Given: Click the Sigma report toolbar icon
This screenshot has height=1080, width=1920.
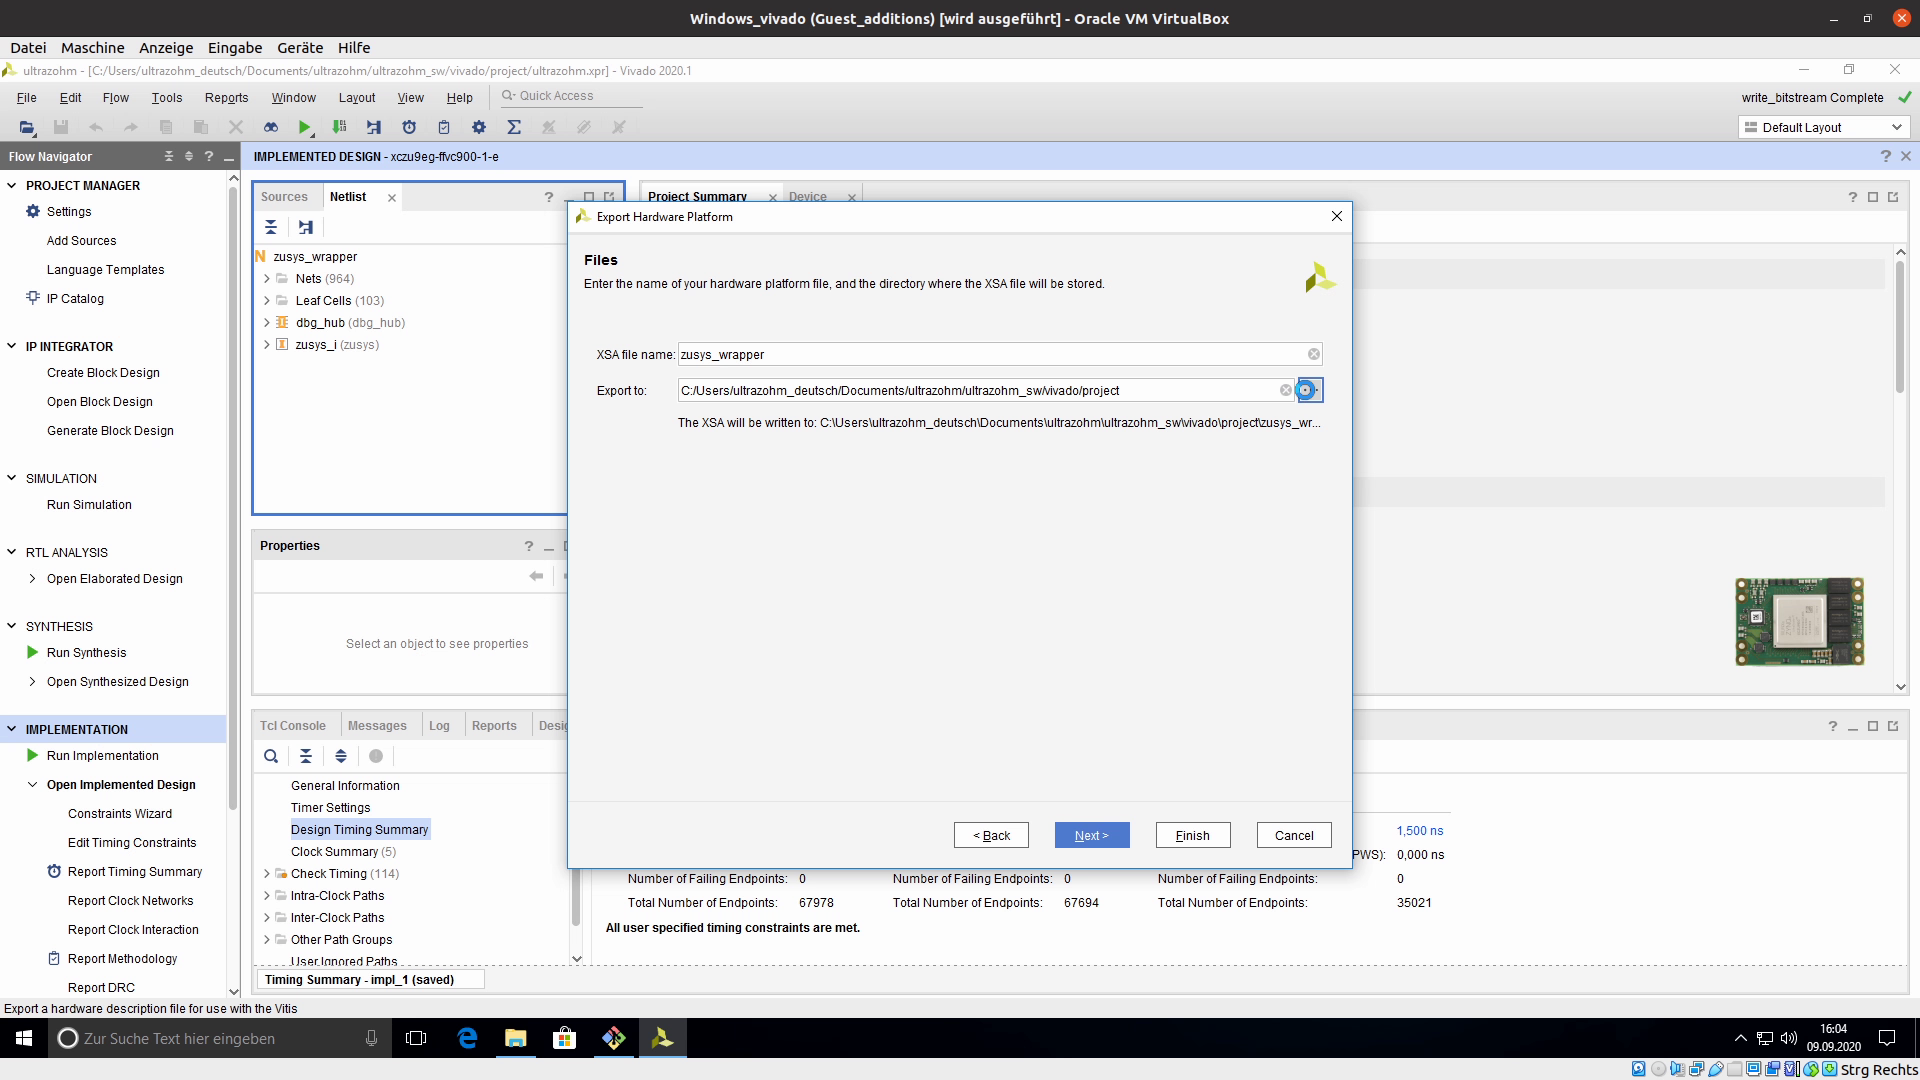Looking at the screenshot, I should tap(514, 127).
